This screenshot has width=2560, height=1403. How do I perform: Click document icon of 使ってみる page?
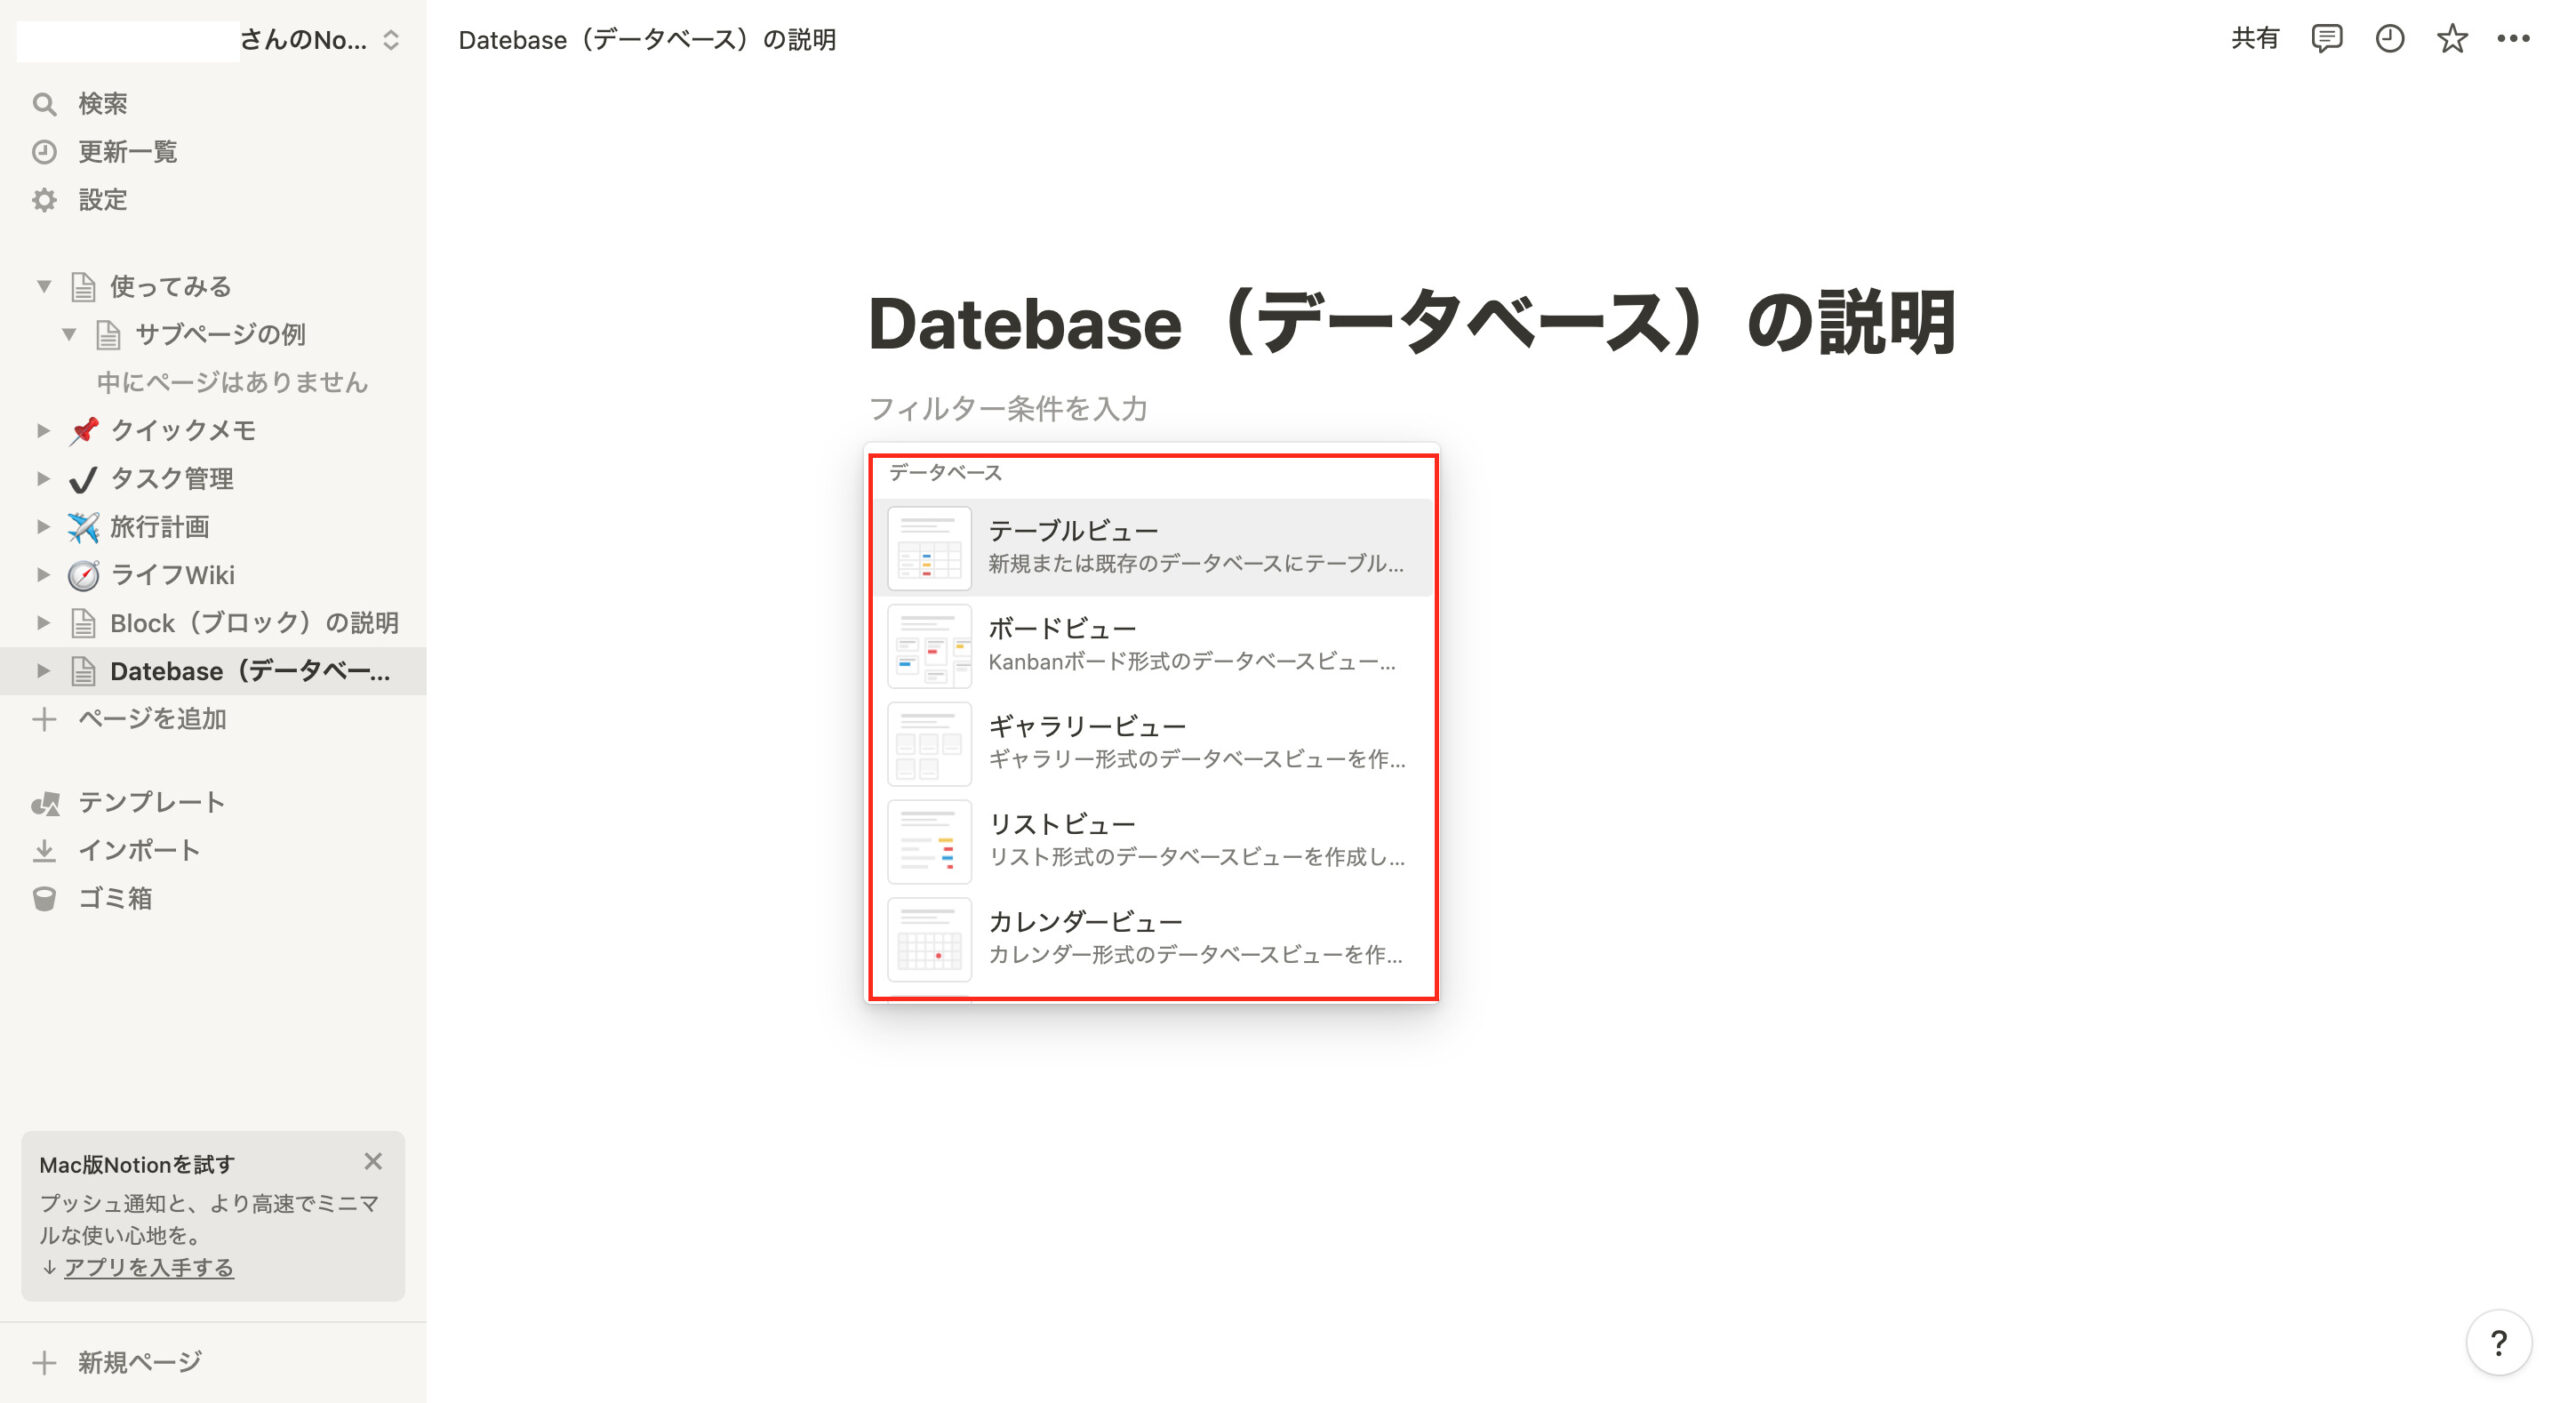(84, 287)
